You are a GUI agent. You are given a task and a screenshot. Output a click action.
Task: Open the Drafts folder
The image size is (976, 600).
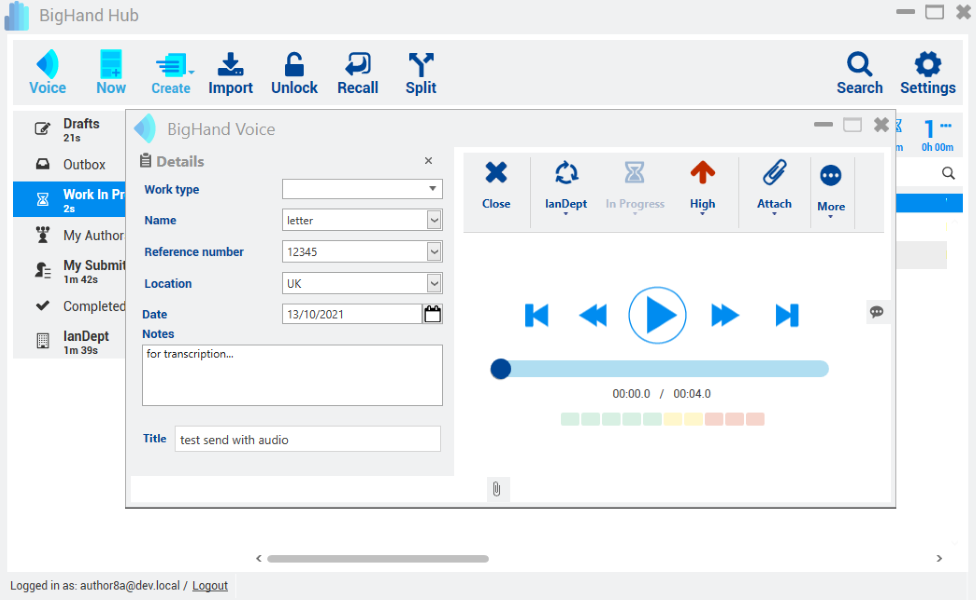(x=69, y=129)
